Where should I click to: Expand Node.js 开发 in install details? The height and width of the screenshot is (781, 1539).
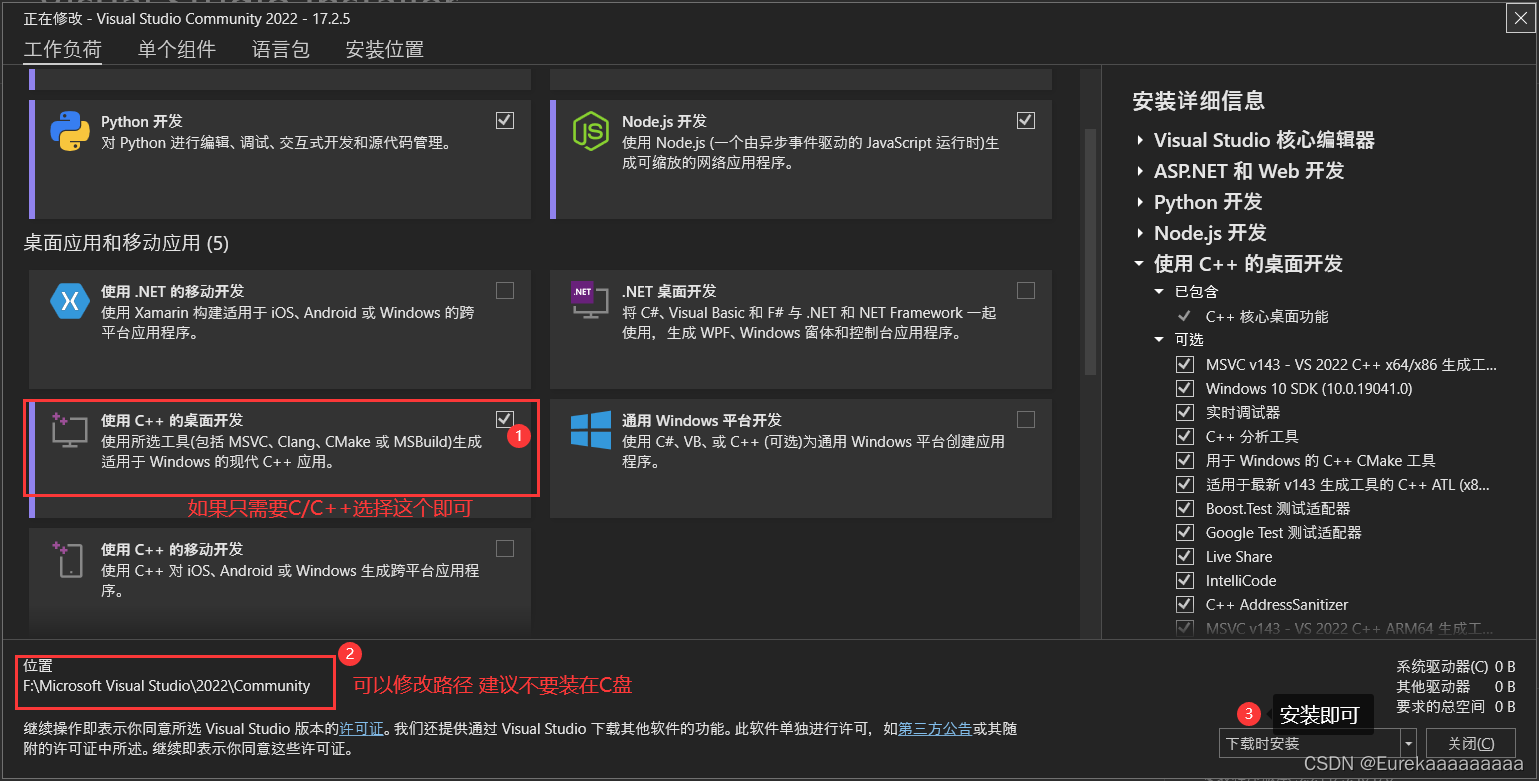point(1139,233)
